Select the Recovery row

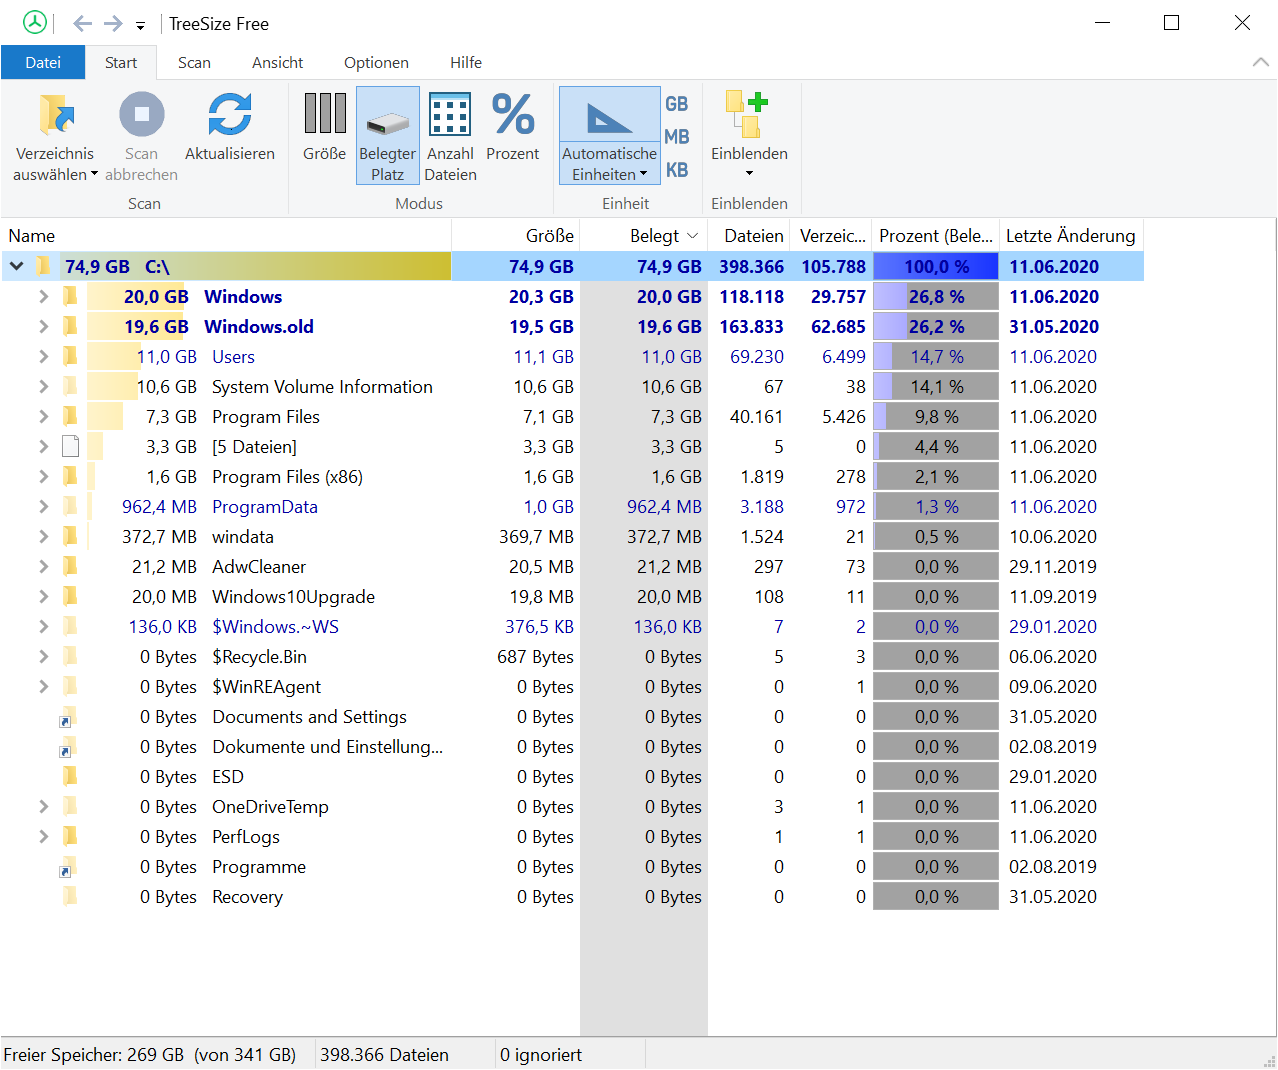click(572, 896)
